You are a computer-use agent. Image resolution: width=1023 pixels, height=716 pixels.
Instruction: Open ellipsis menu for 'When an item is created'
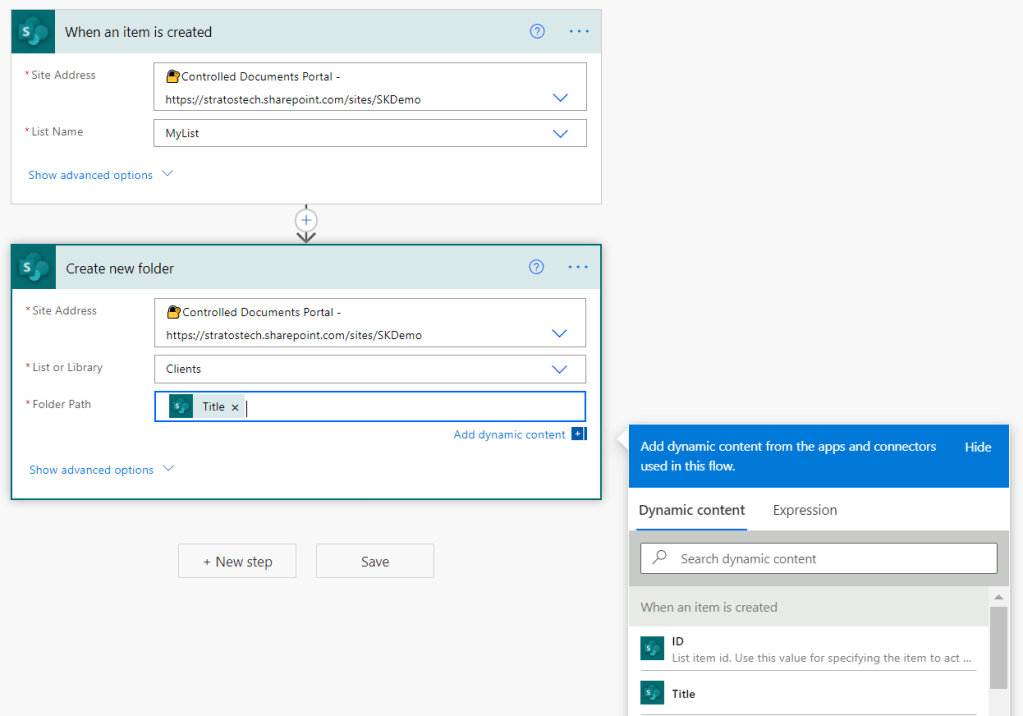point(579,31)
